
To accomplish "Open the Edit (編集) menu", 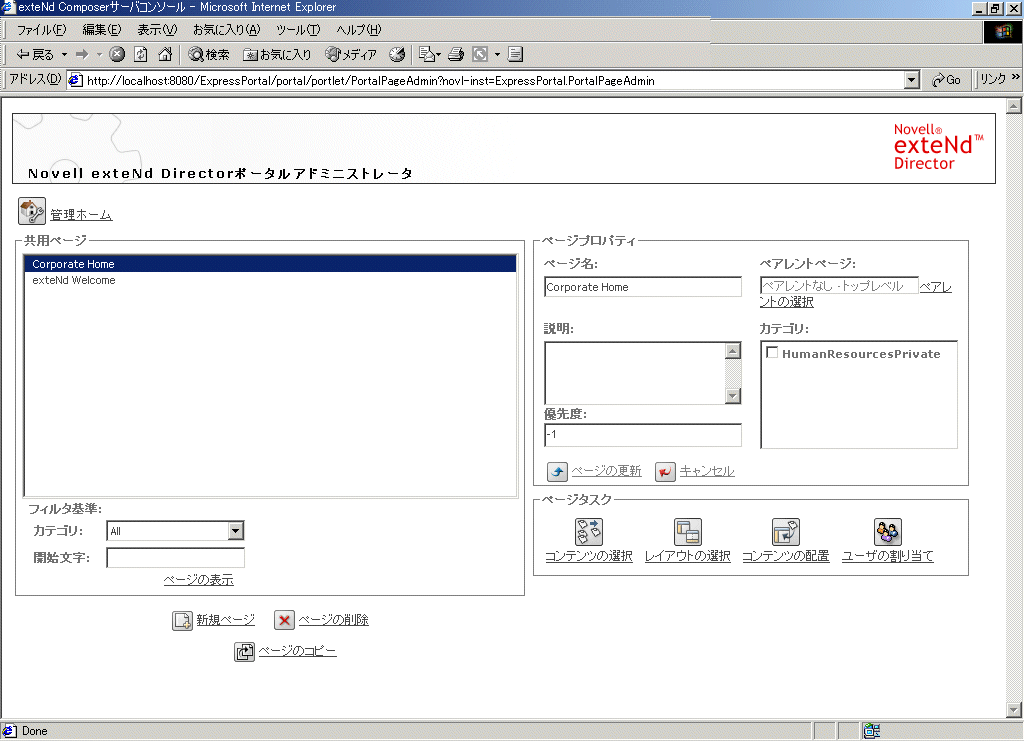I will [x=101, y=30].
